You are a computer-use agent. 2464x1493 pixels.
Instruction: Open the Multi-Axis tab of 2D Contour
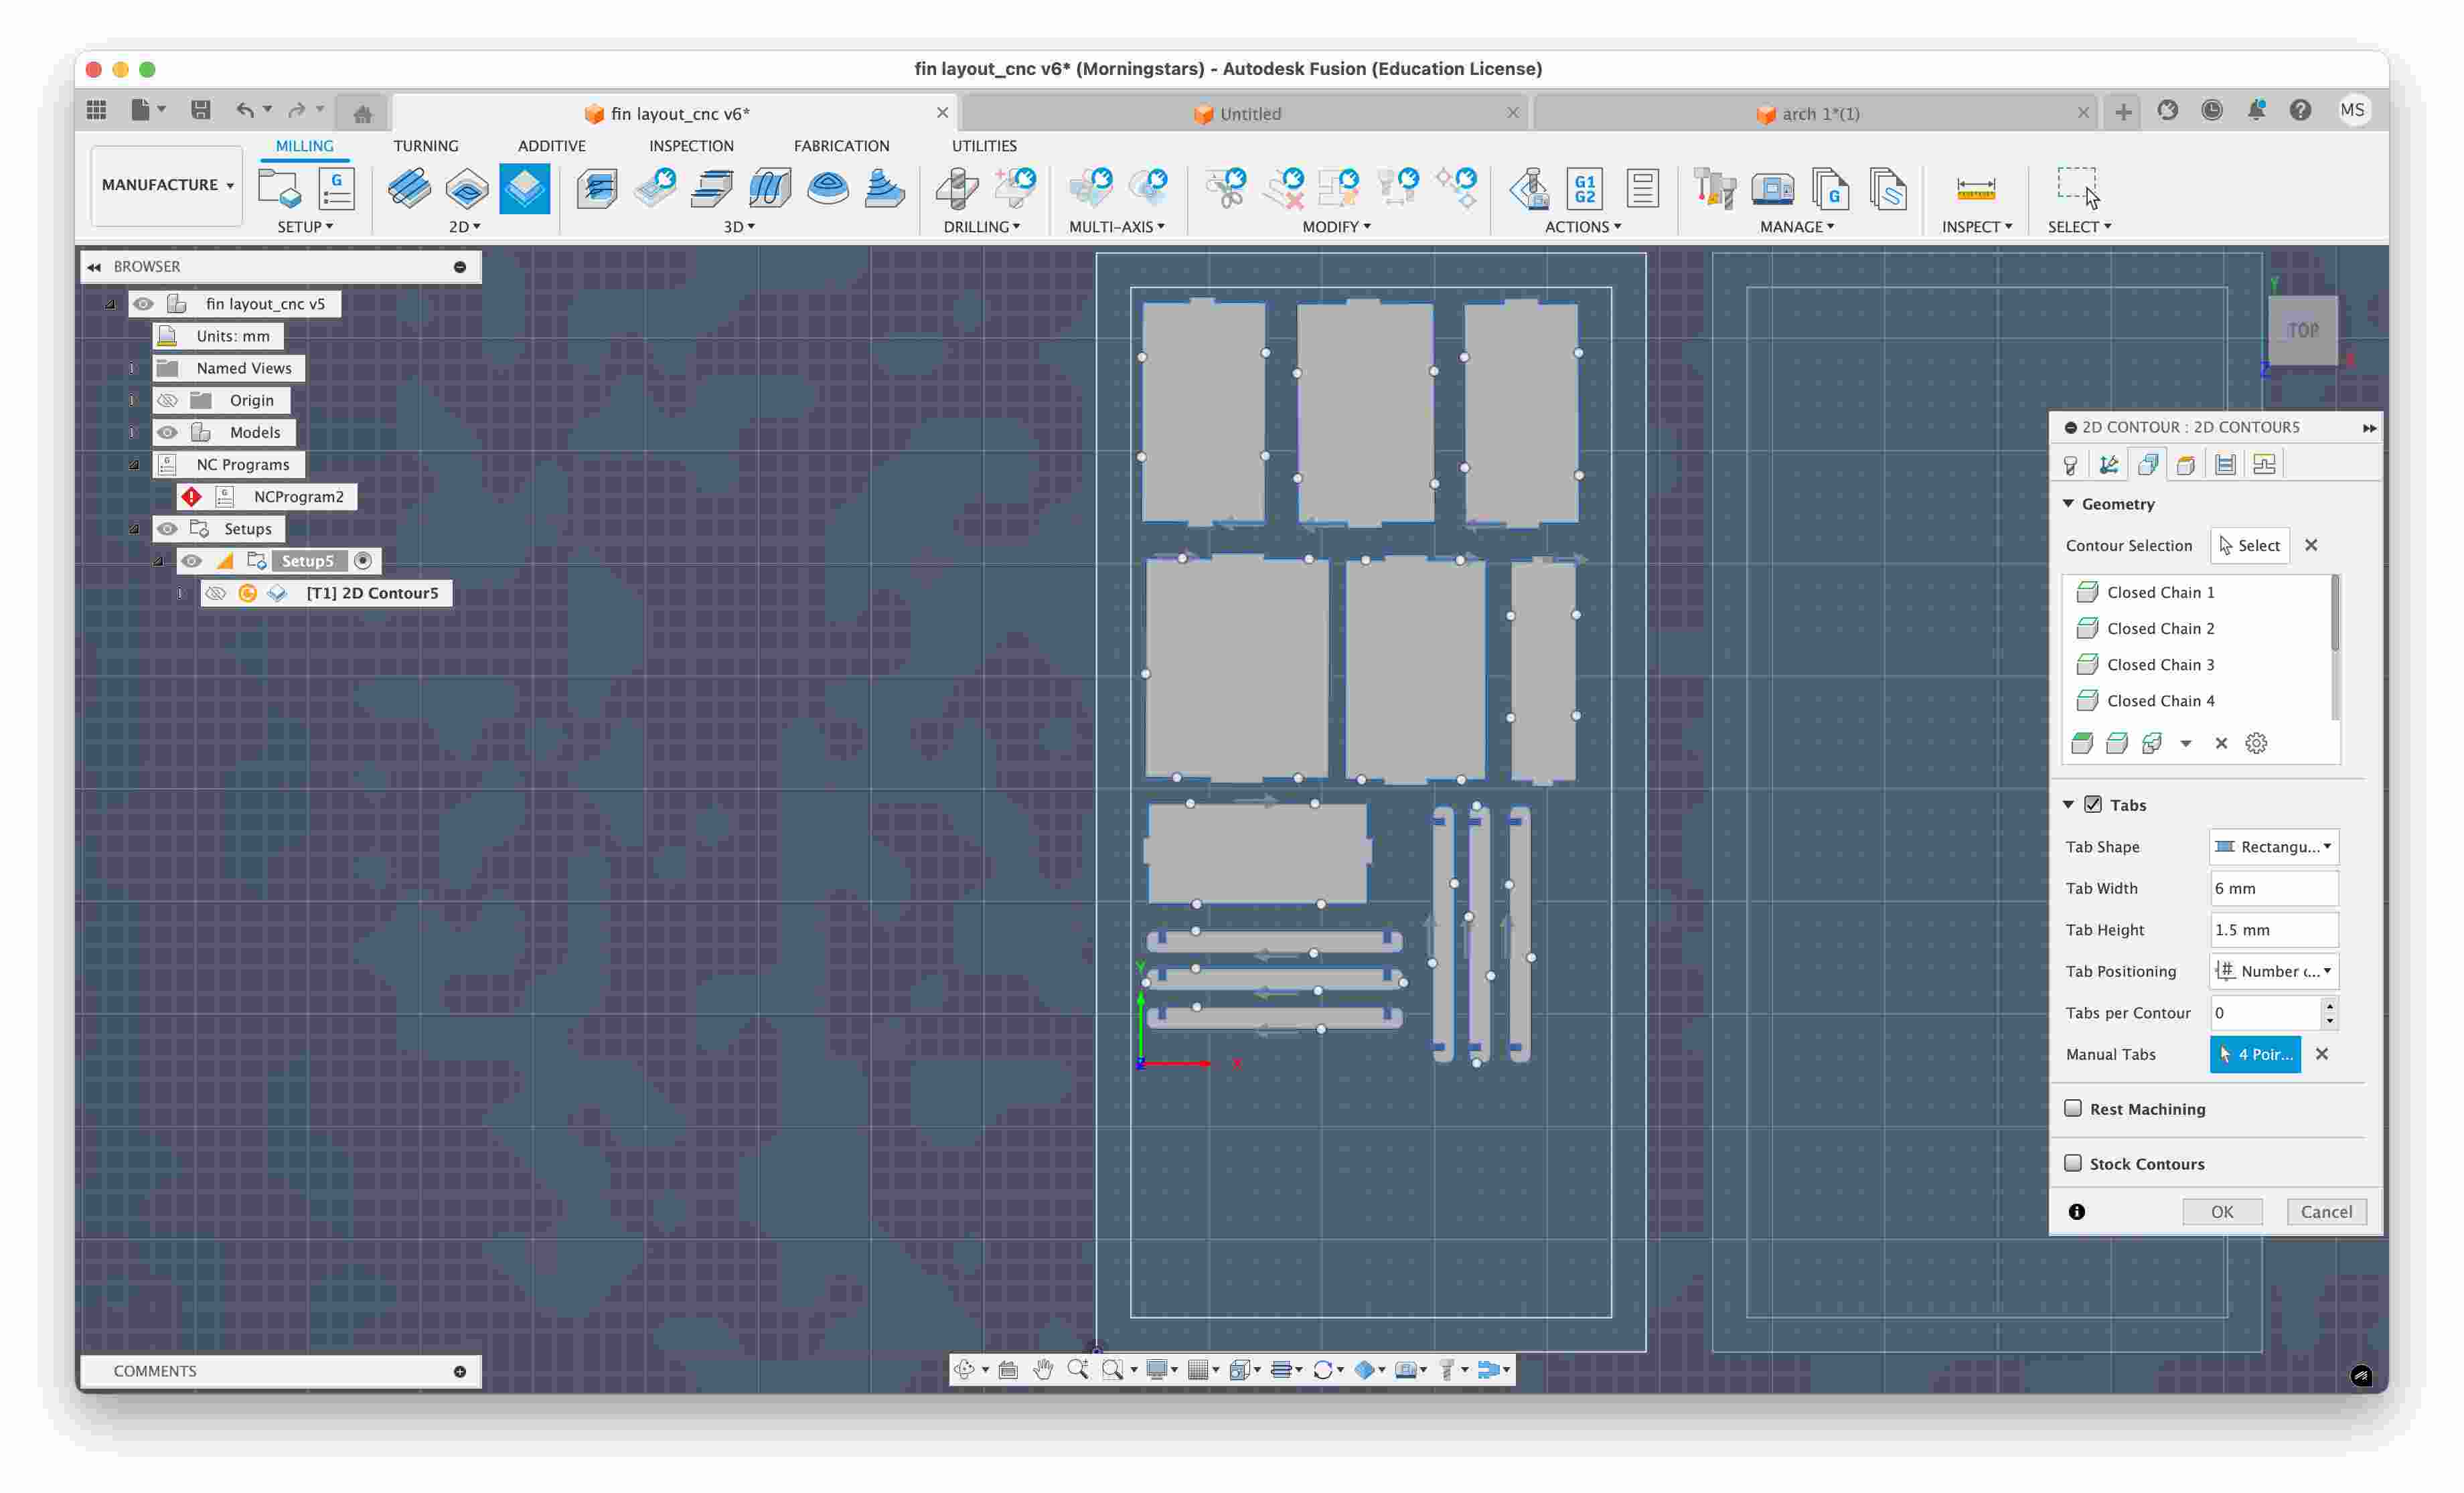coord(2109,465)
